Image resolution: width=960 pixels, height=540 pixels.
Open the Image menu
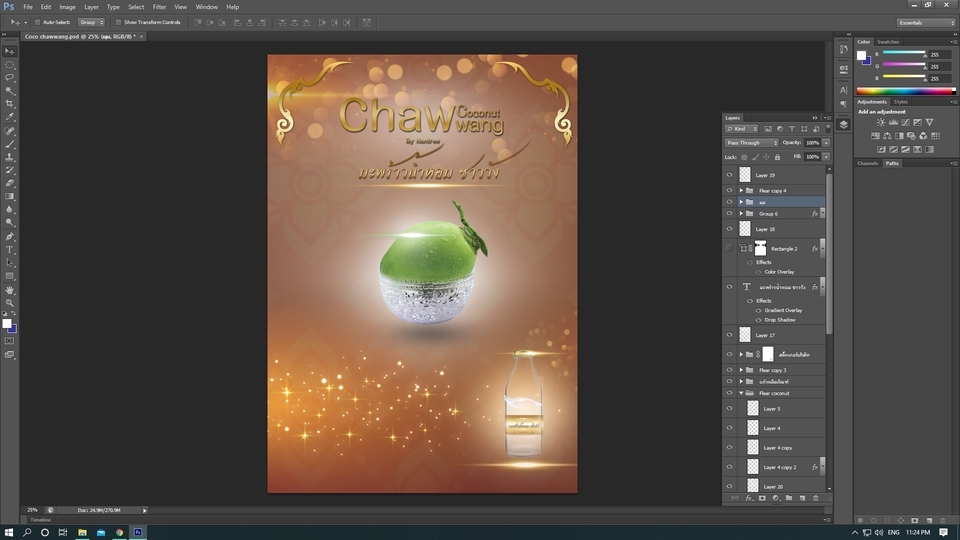tap(67, 7)
